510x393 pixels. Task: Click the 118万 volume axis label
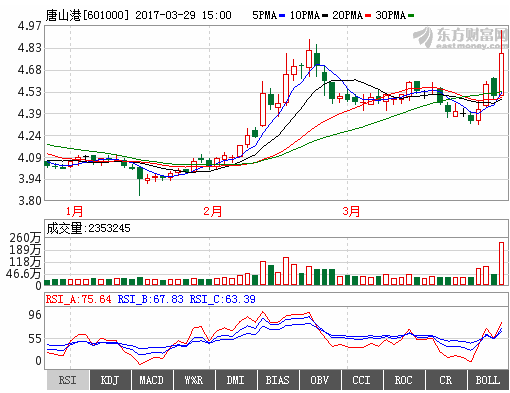point(25,262)
